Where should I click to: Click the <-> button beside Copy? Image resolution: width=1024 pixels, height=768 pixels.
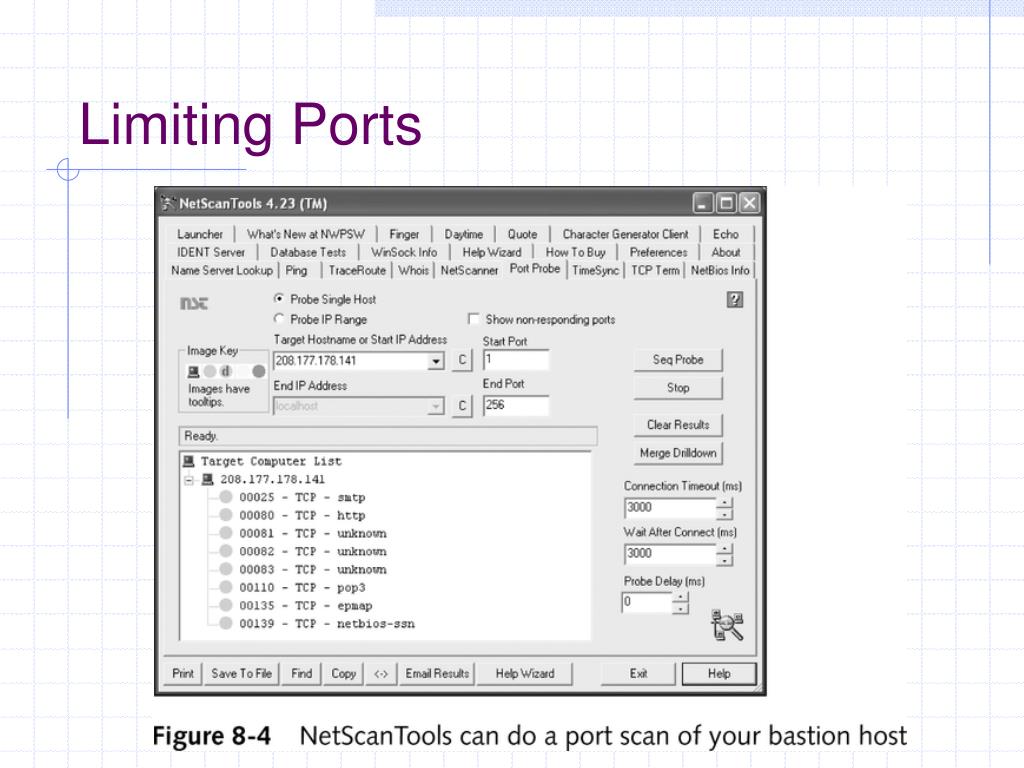pos(381,673)
